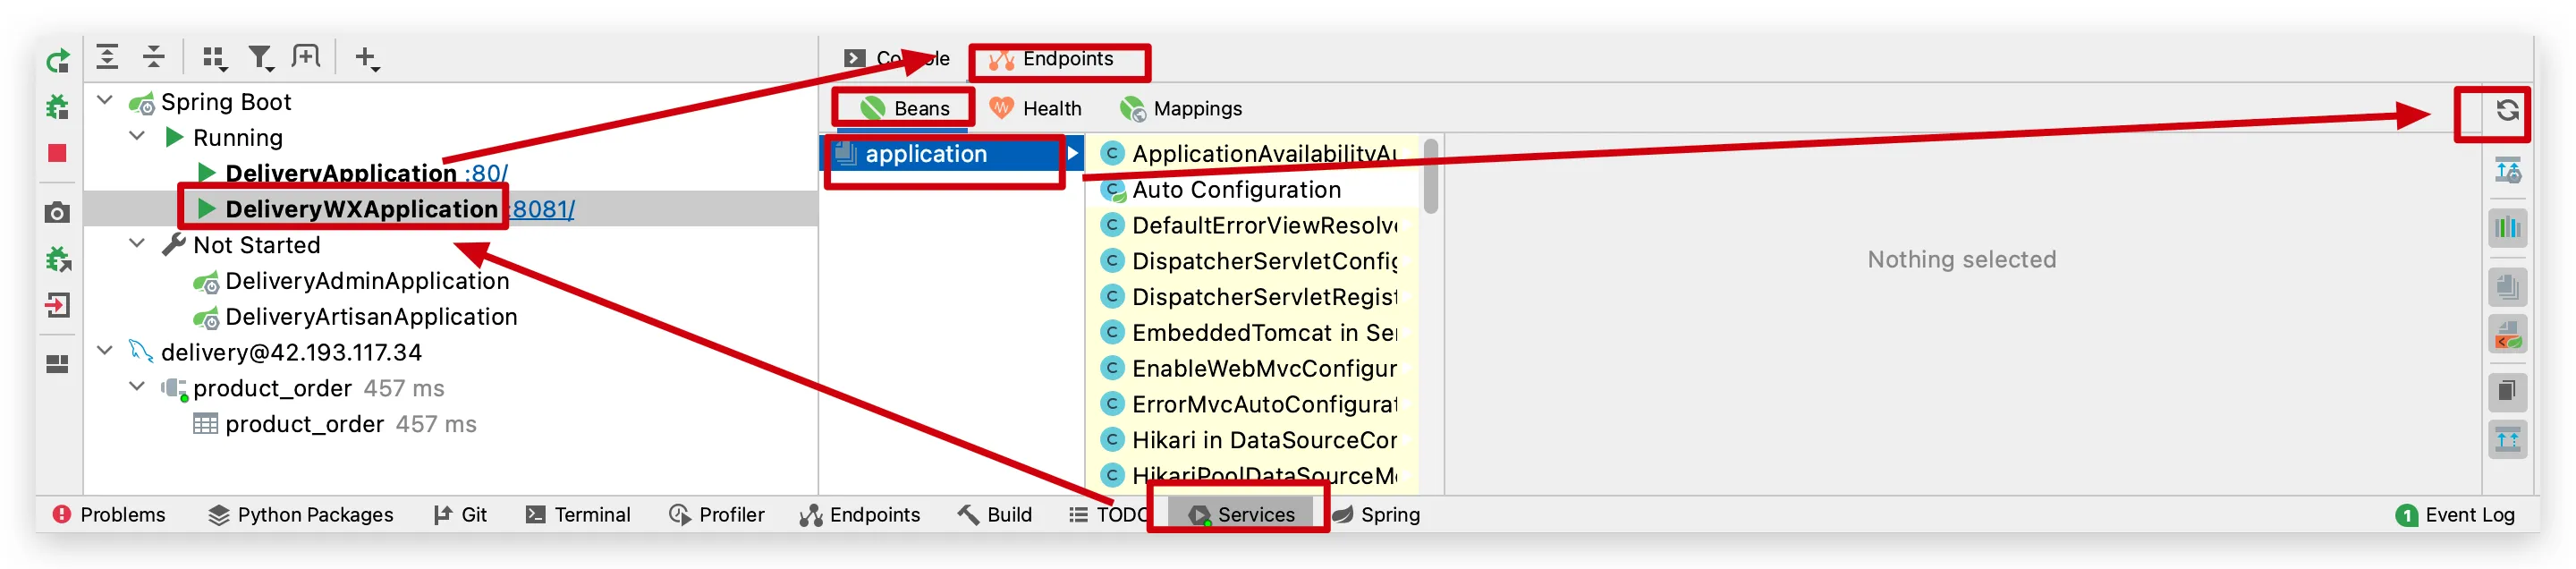Collapse the Spring Boot tree node
The width and height of the screenshot is (2576, 569).
(x=105, y=100)
